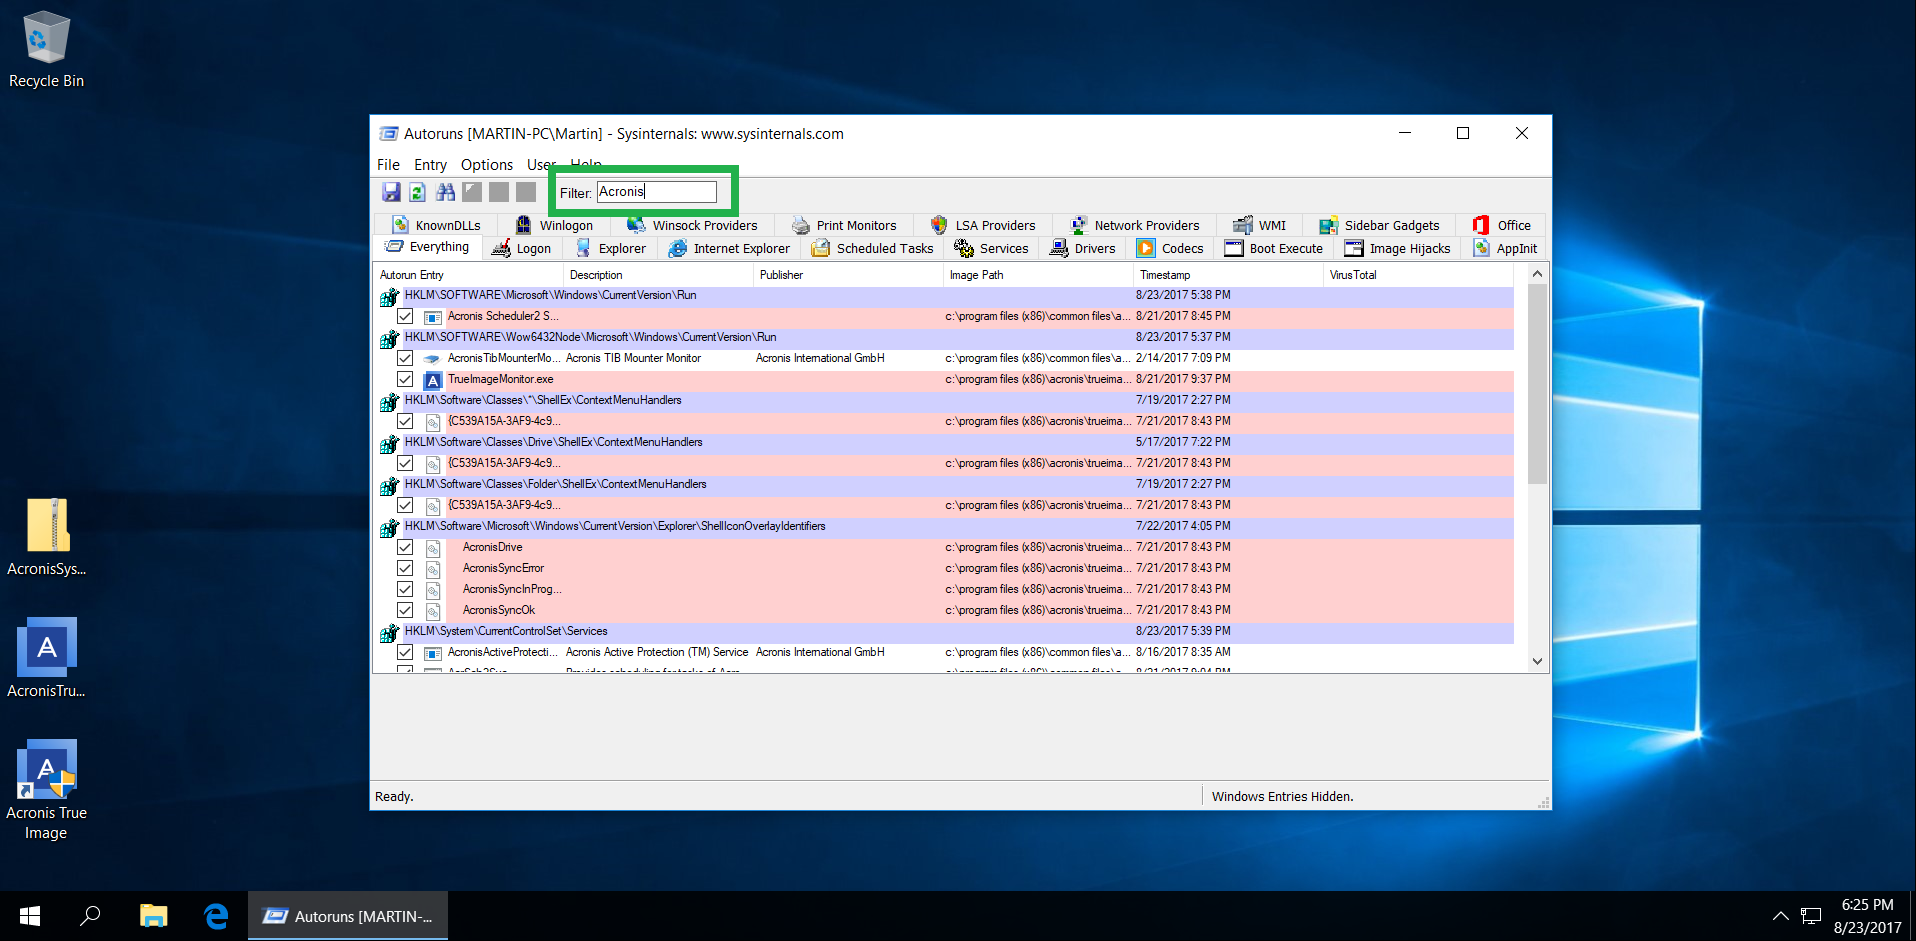This screenshot has height=941, width=1916.
Task: Switch to the Drivers tab
Action: [x=1083, y=248]
